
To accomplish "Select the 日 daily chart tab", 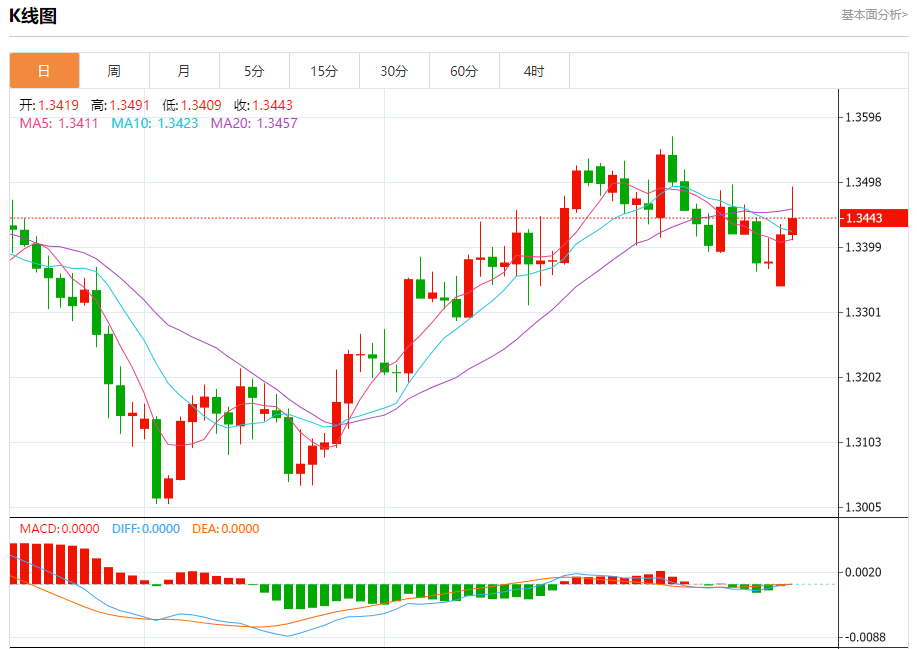I will (x=44, y=71).
